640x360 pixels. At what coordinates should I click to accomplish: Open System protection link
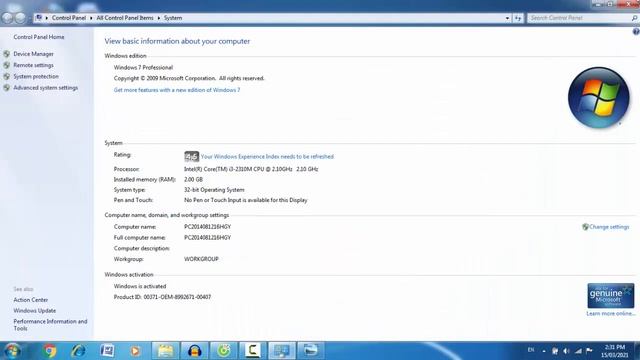(x=36, y=76)
